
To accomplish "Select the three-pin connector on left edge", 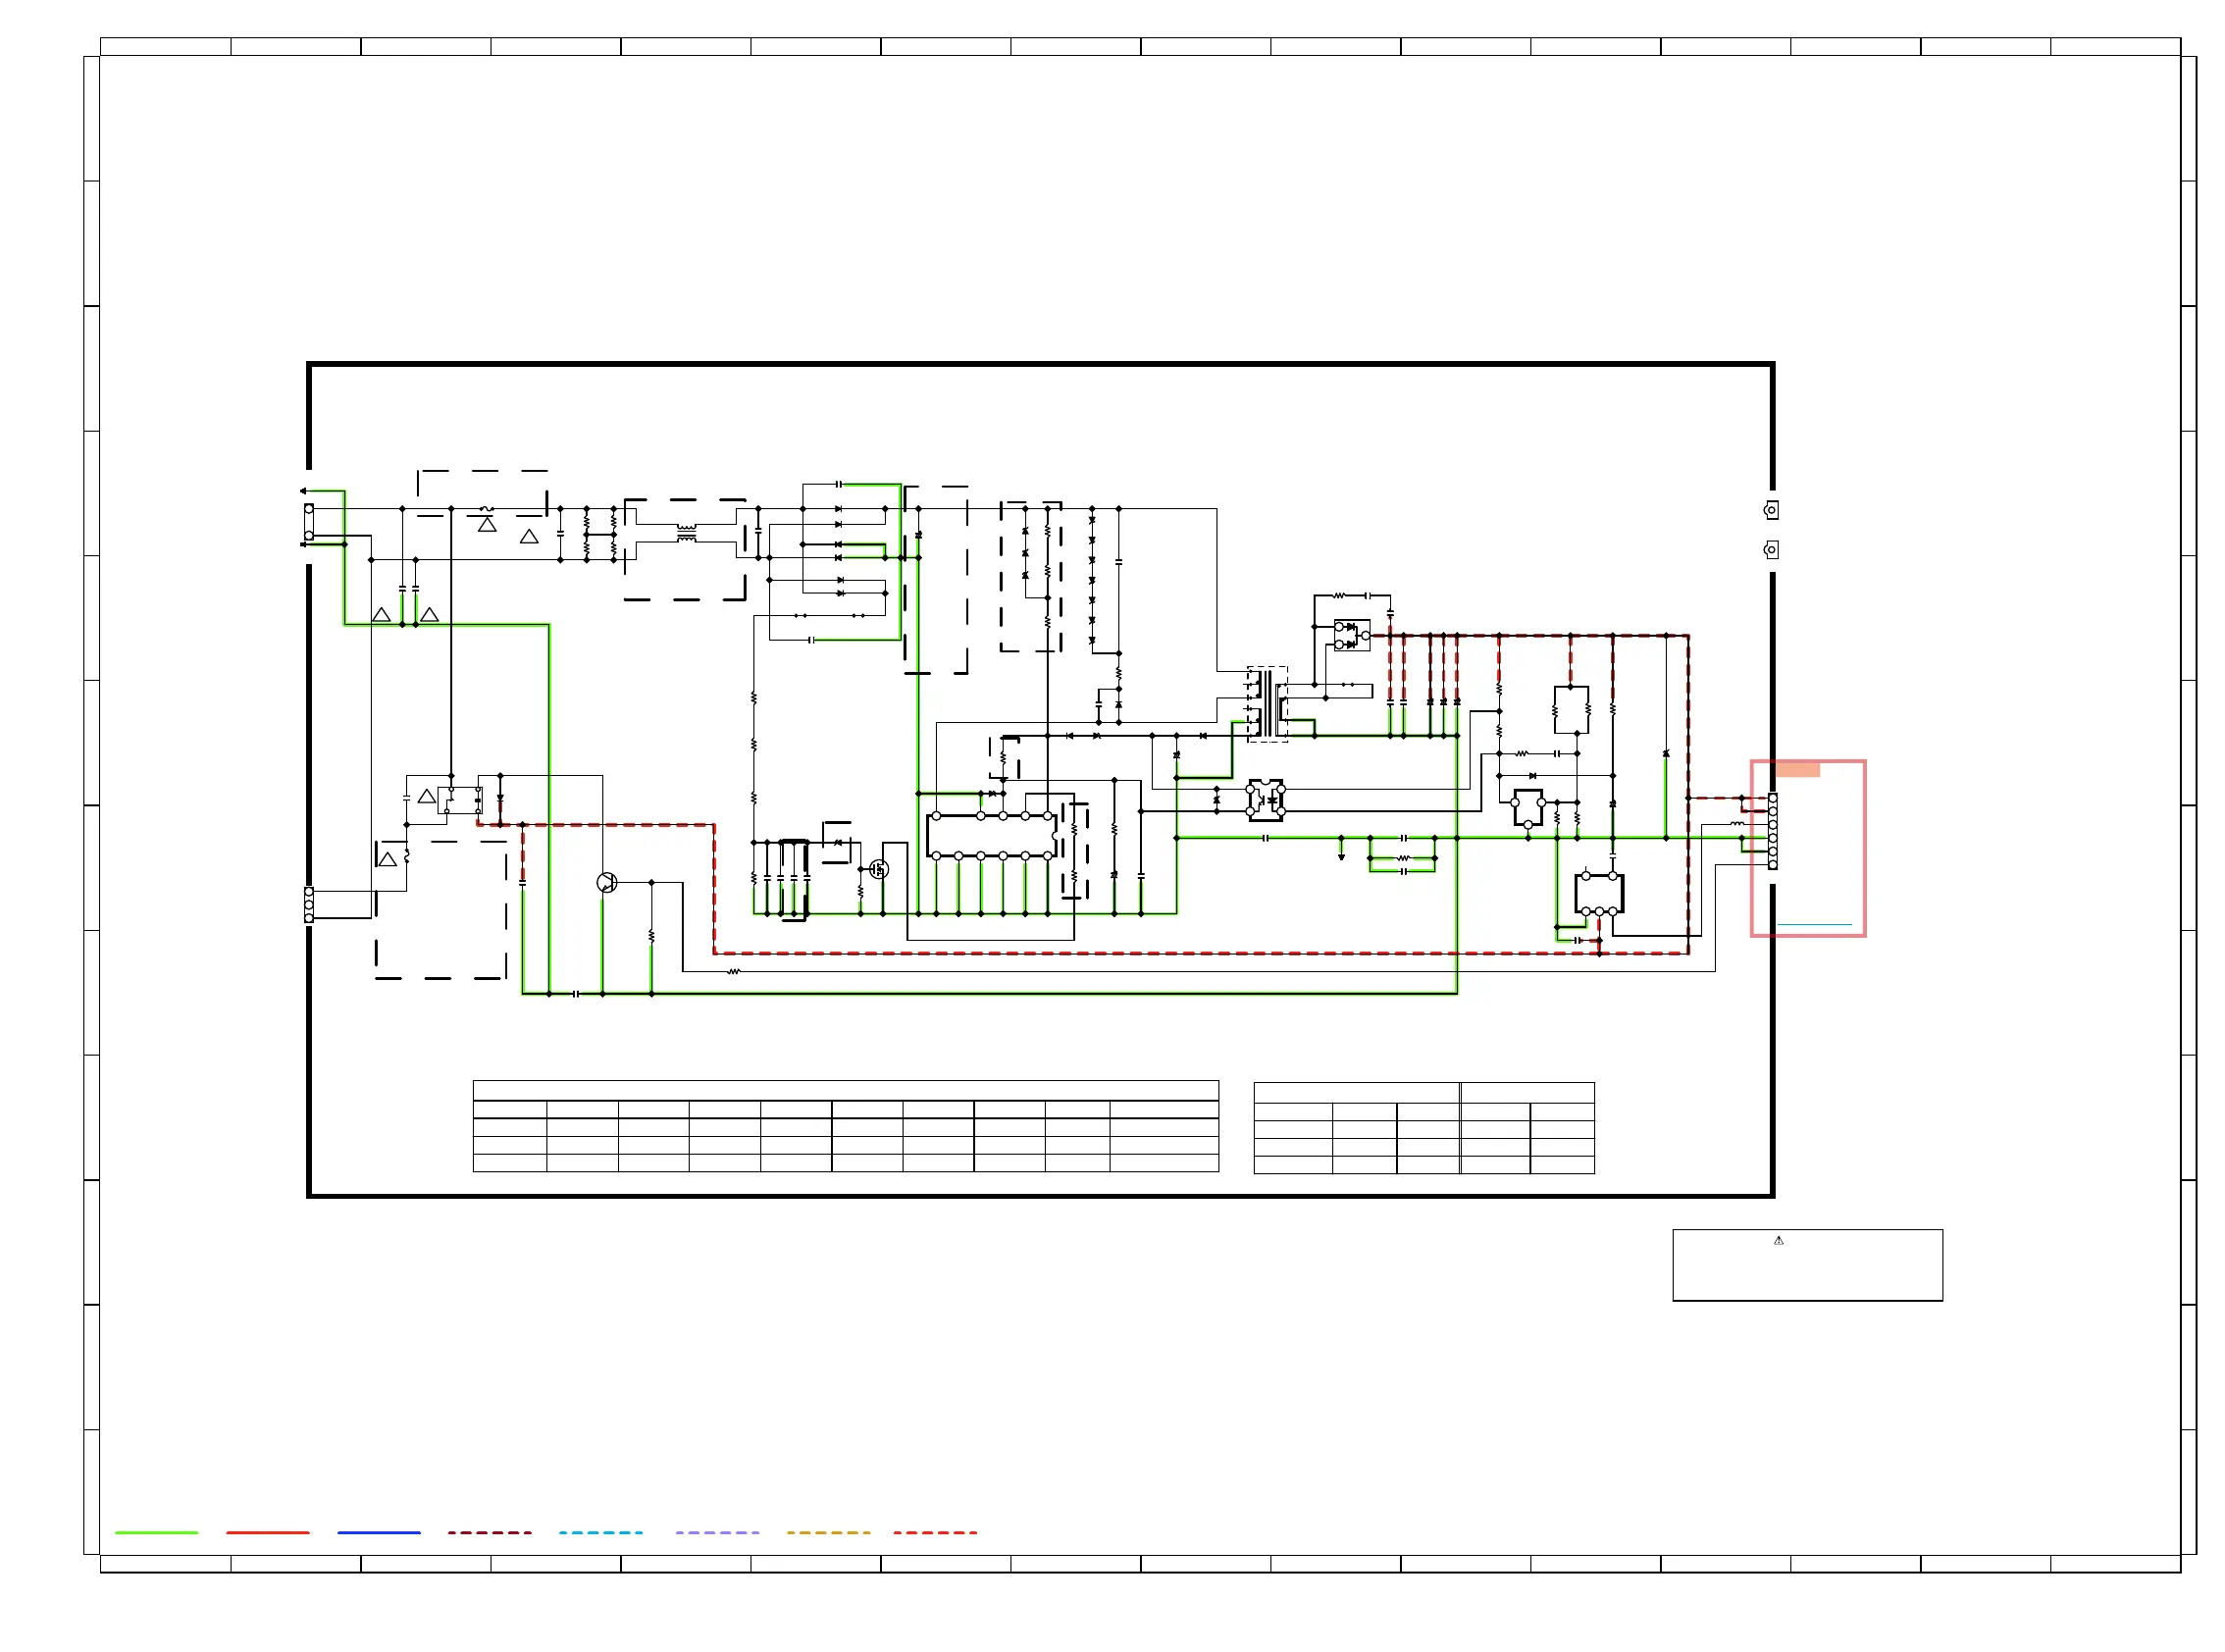I will click(x=309, y=905).
